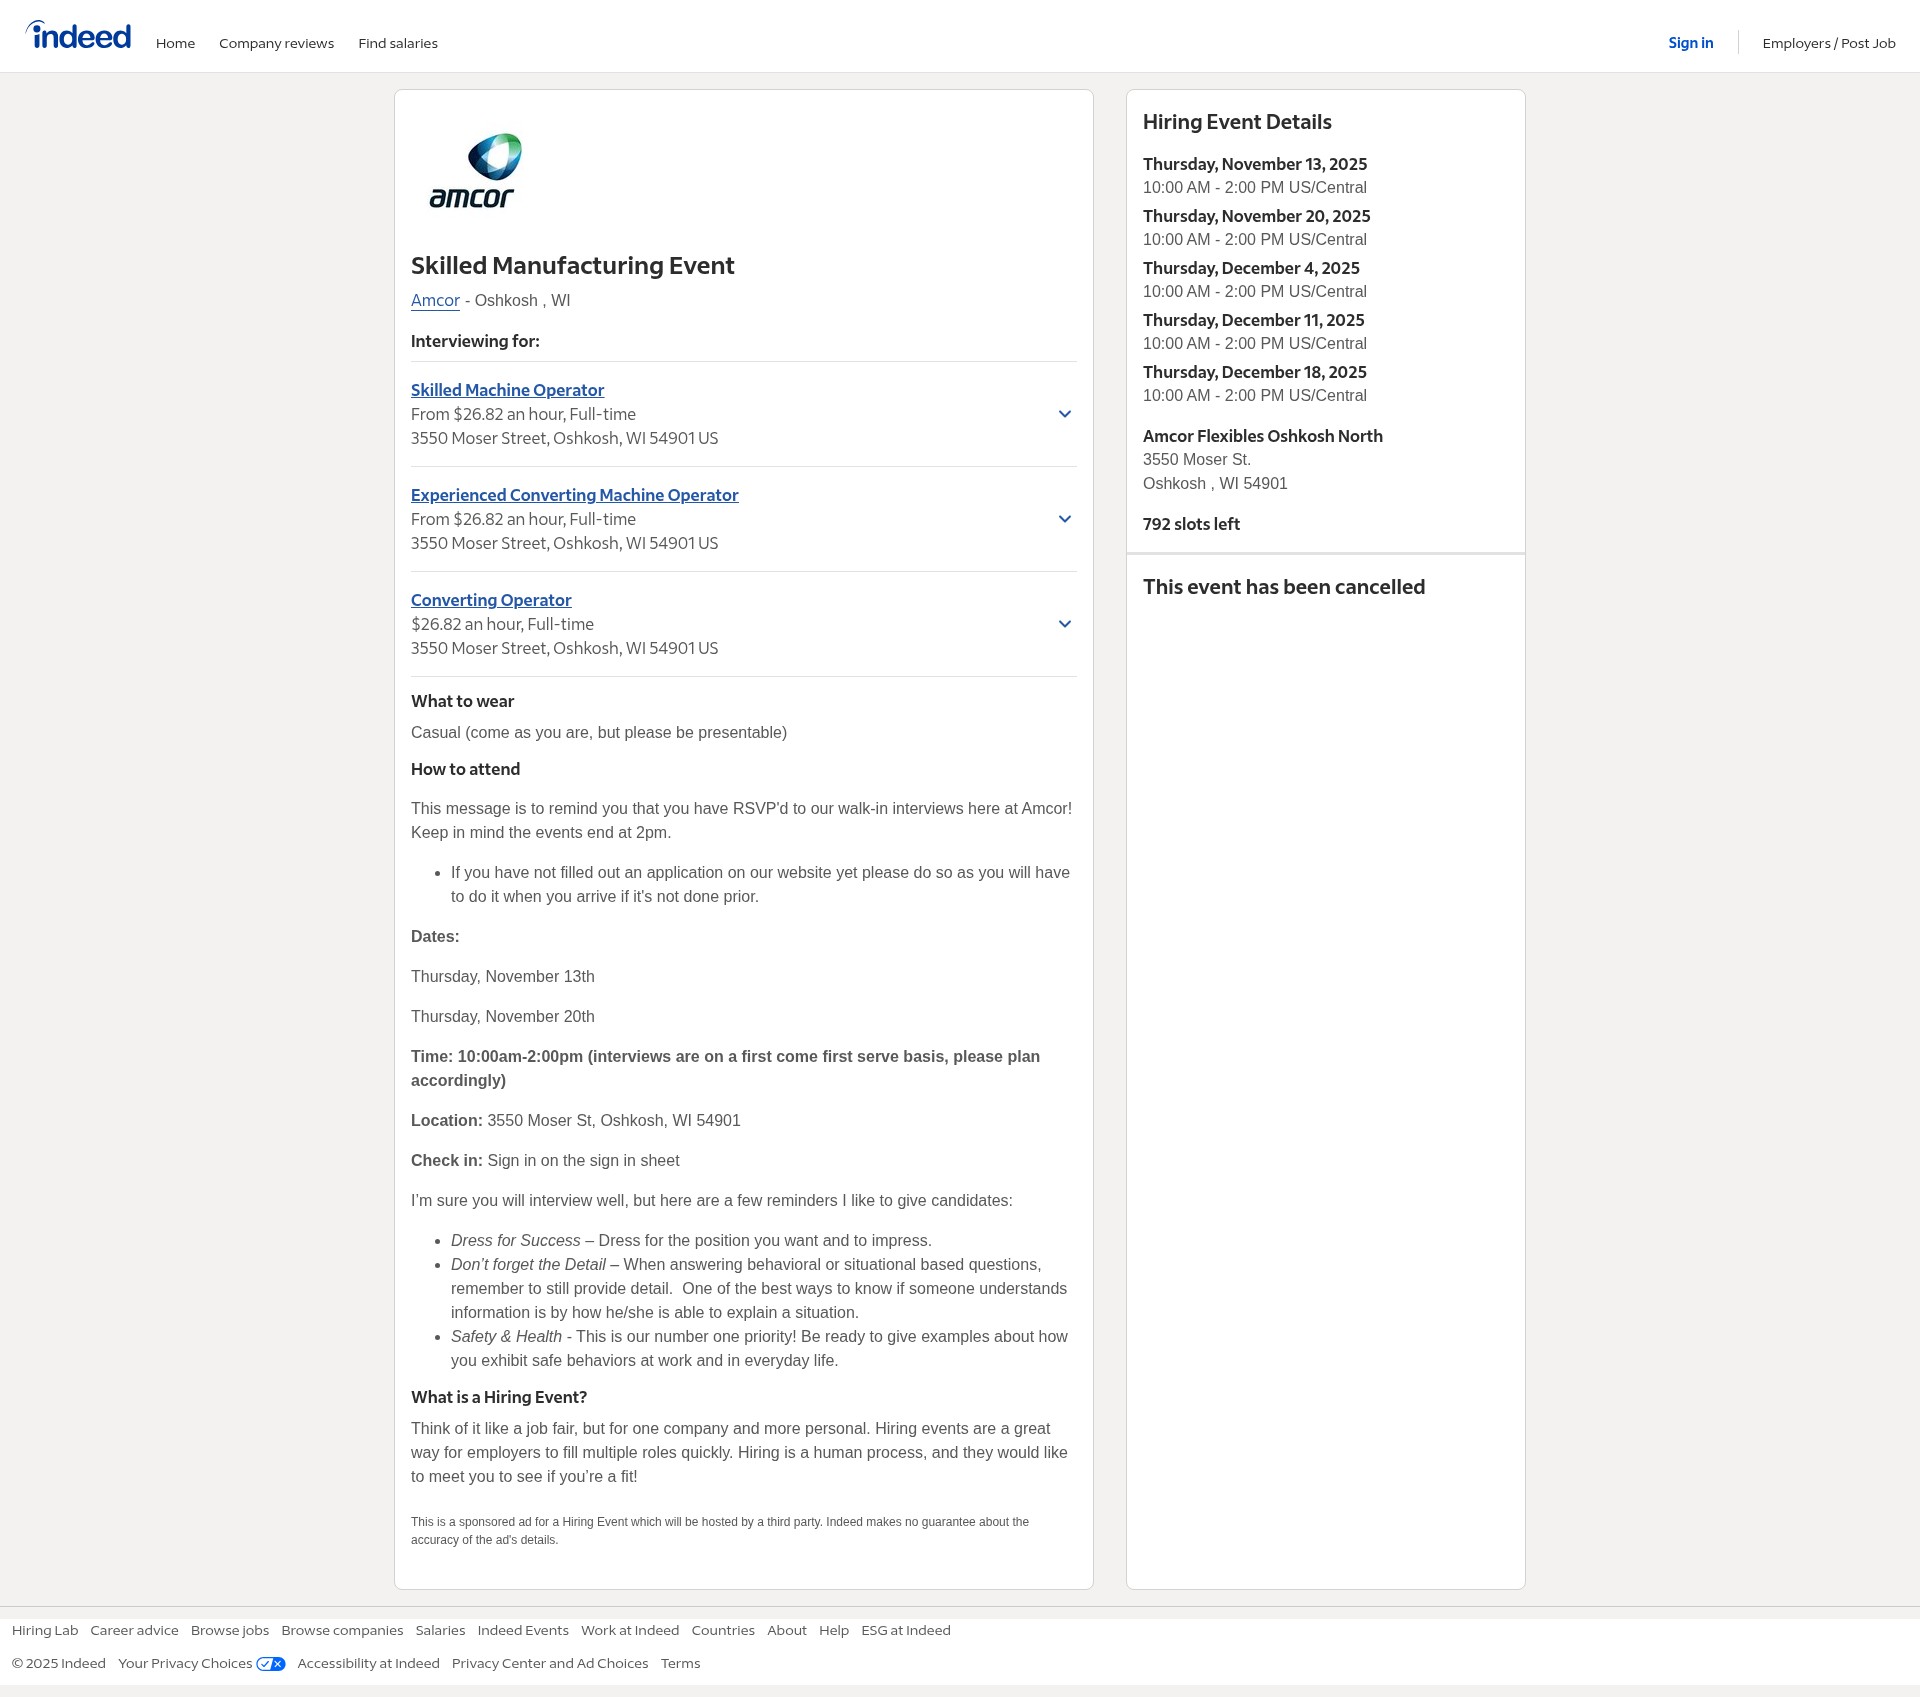Open the Amcor company link
Screen dimensions: 1920x1697
(435, 300)
